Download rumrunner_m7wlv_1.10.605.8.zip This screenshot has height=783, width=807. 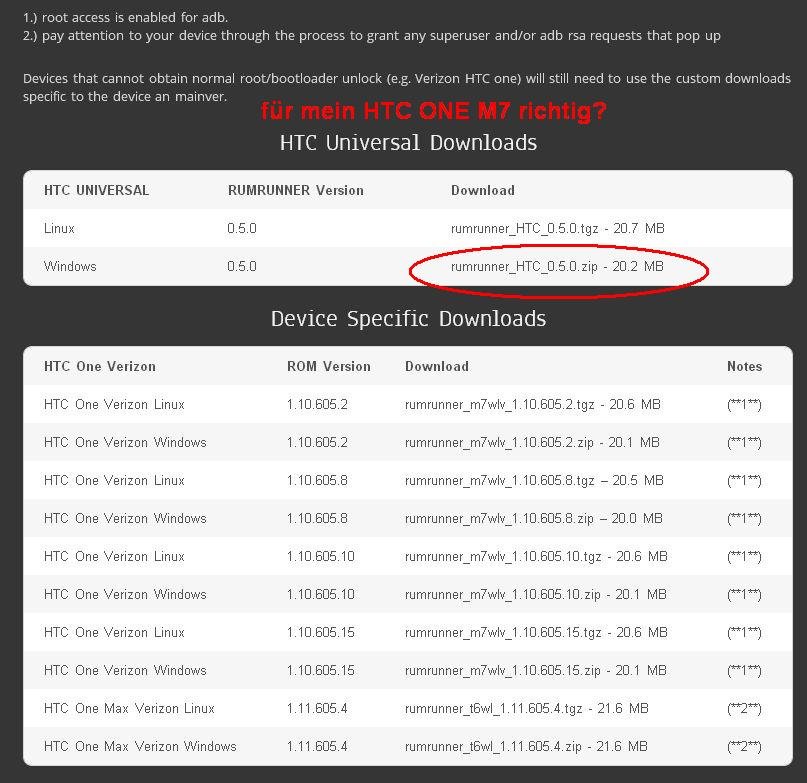[534, 518]
